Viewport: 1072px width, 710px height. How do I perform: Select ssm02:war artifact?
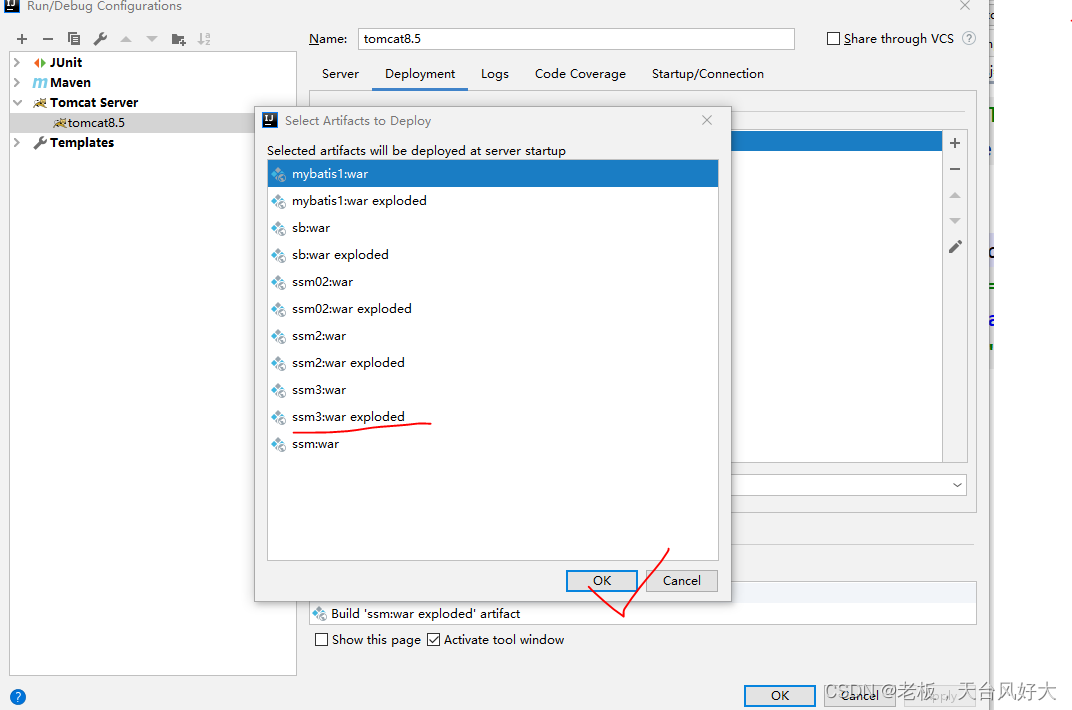(493, 282)
